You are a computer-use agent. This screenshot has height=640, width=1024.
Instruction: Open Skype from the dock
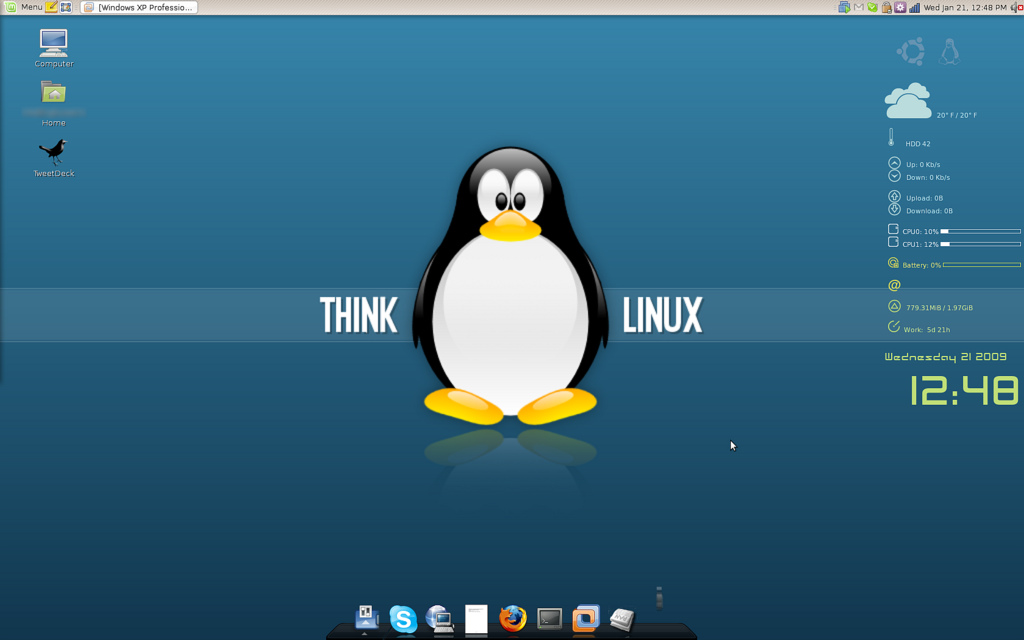click(403, 620)
